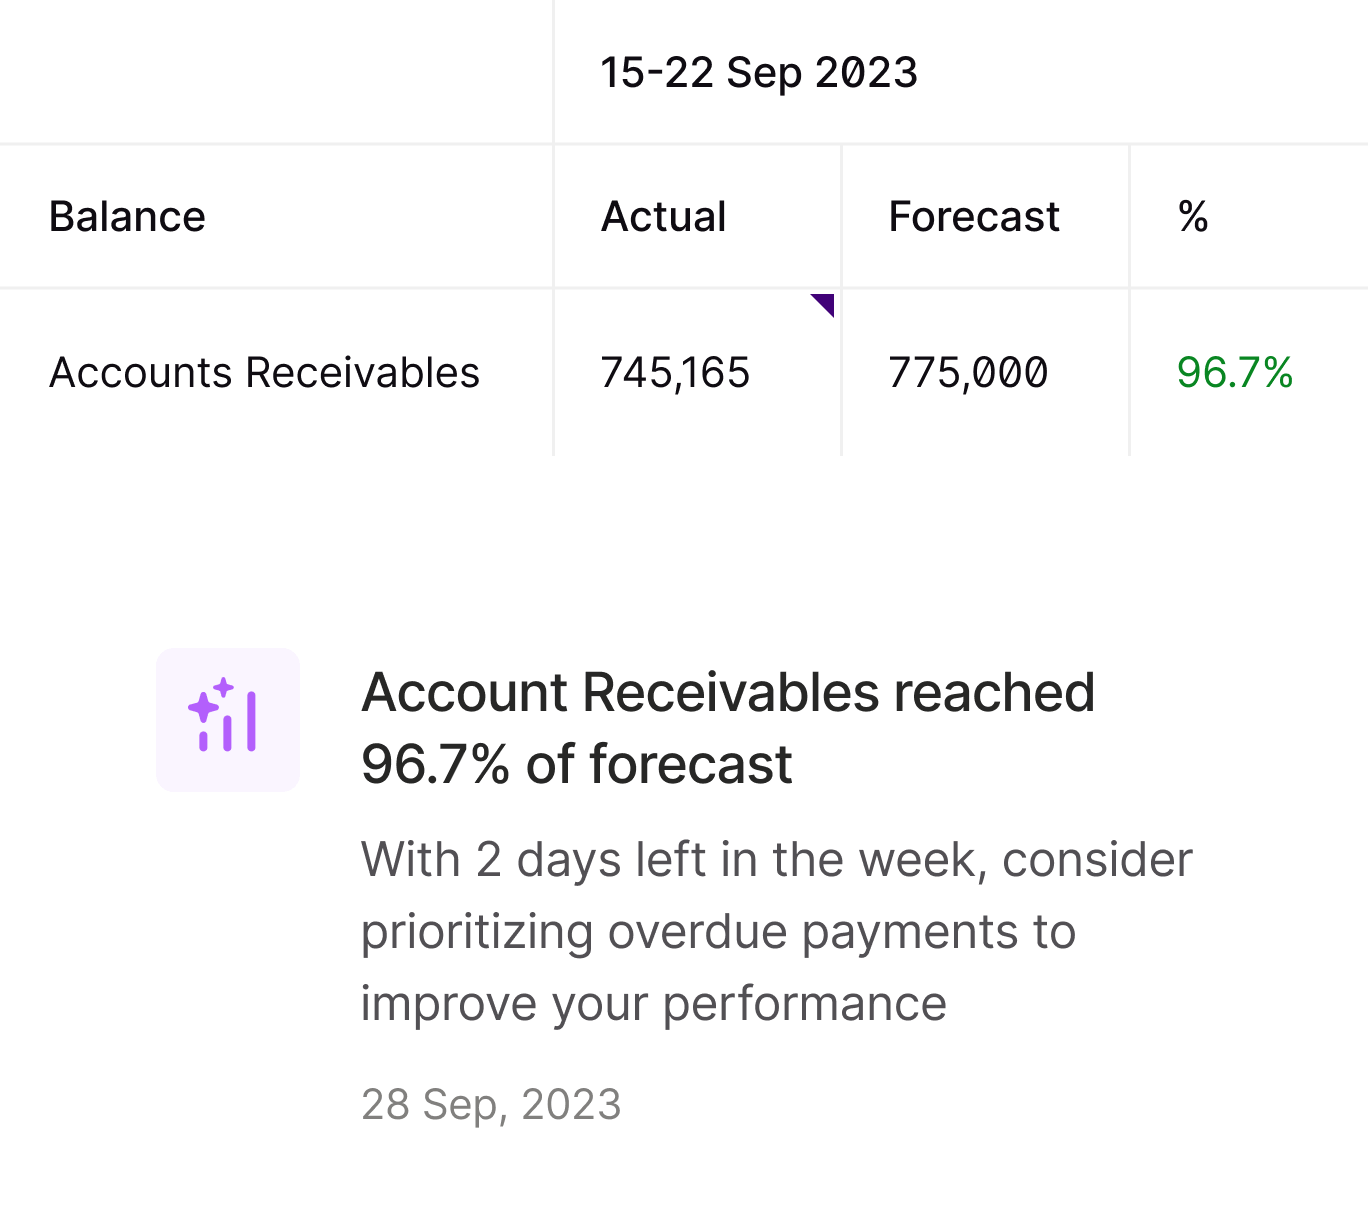Click the Balance column header
The width and height of the screenshot is (1368, 1224).
pos(127,217)
